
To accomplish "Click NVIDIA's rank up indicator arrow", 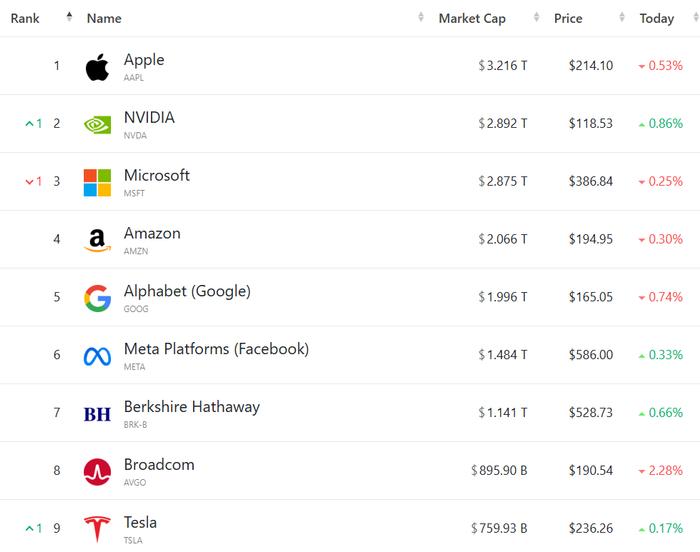I will pyautogui.click(x=29, y=123).
